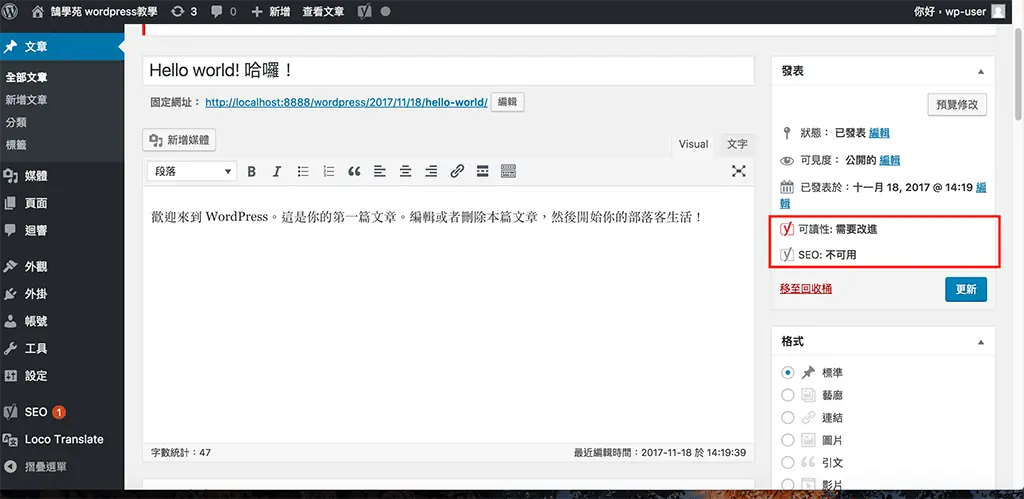Open Loco Translate in the sidebar
The width and height of the screenshot is (1024, 499).
point(62,440)
